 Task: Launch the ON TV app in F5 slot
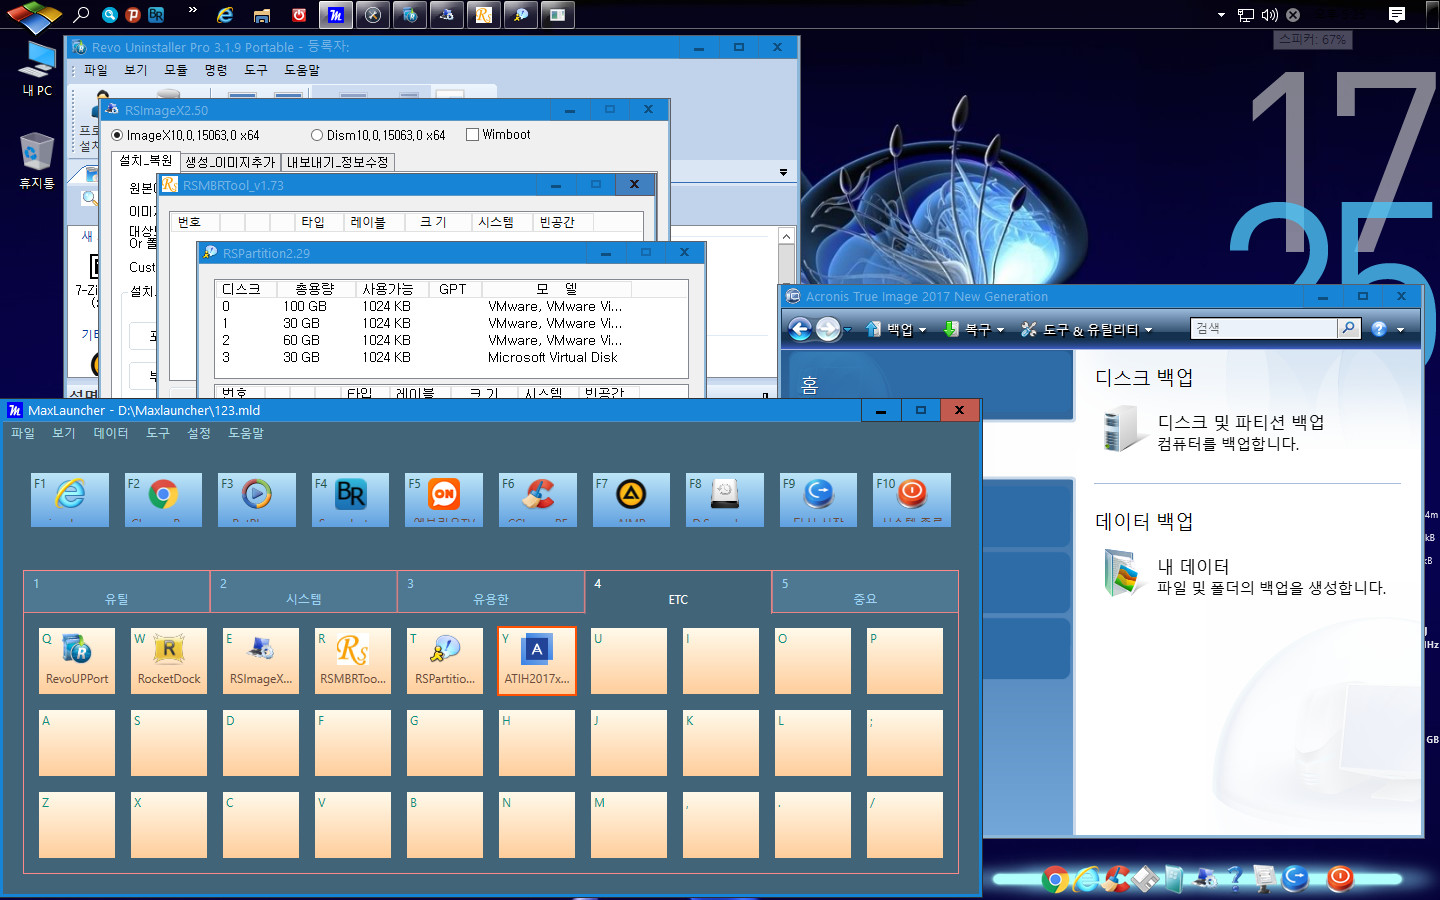(444, 499)
